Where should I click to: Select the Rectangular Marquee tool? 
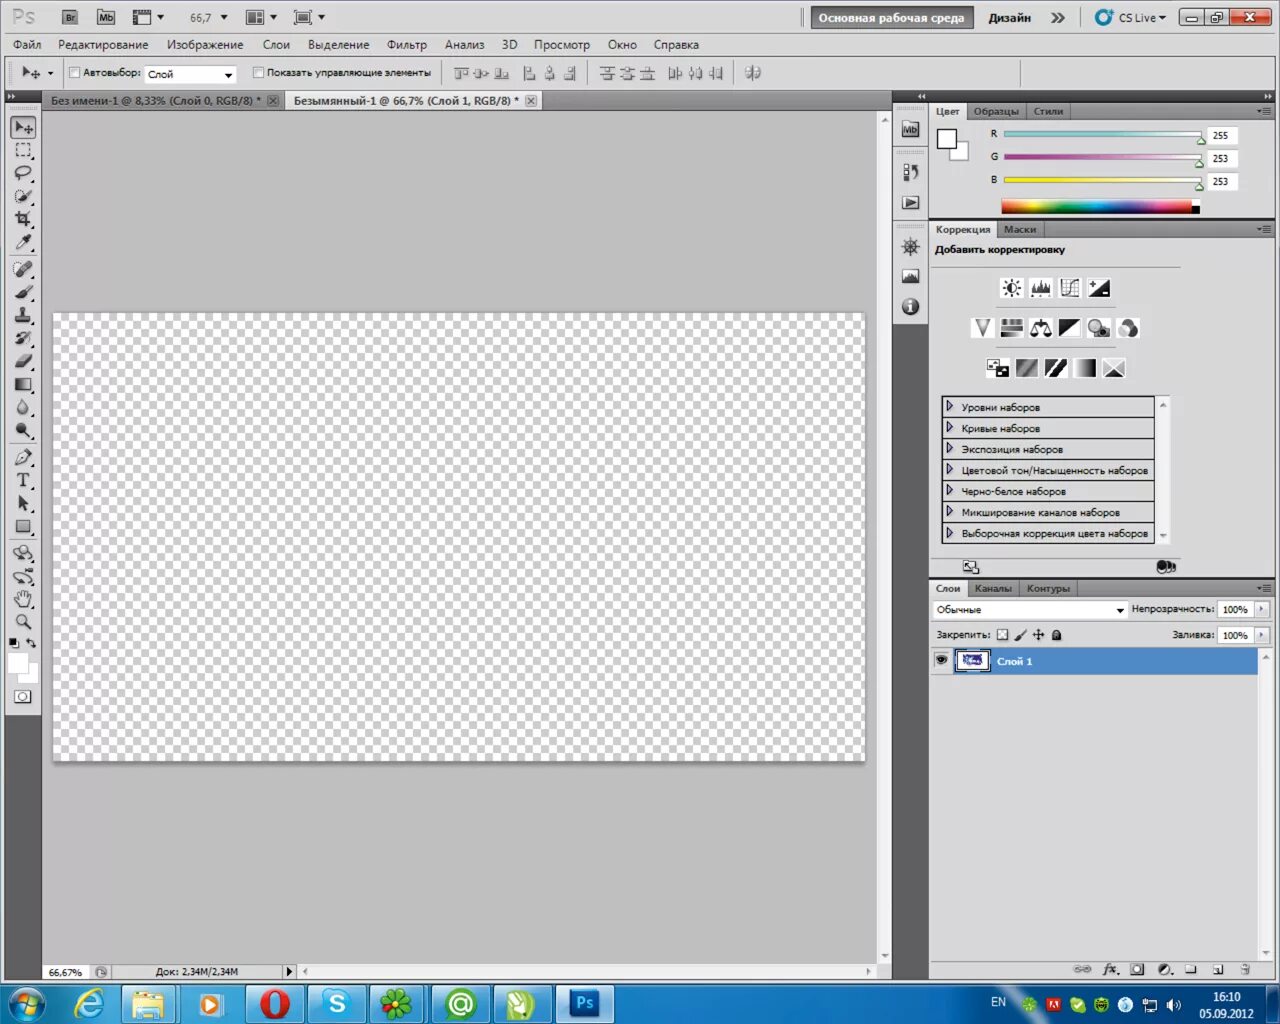pyautogui.click(x=24, y=151)
